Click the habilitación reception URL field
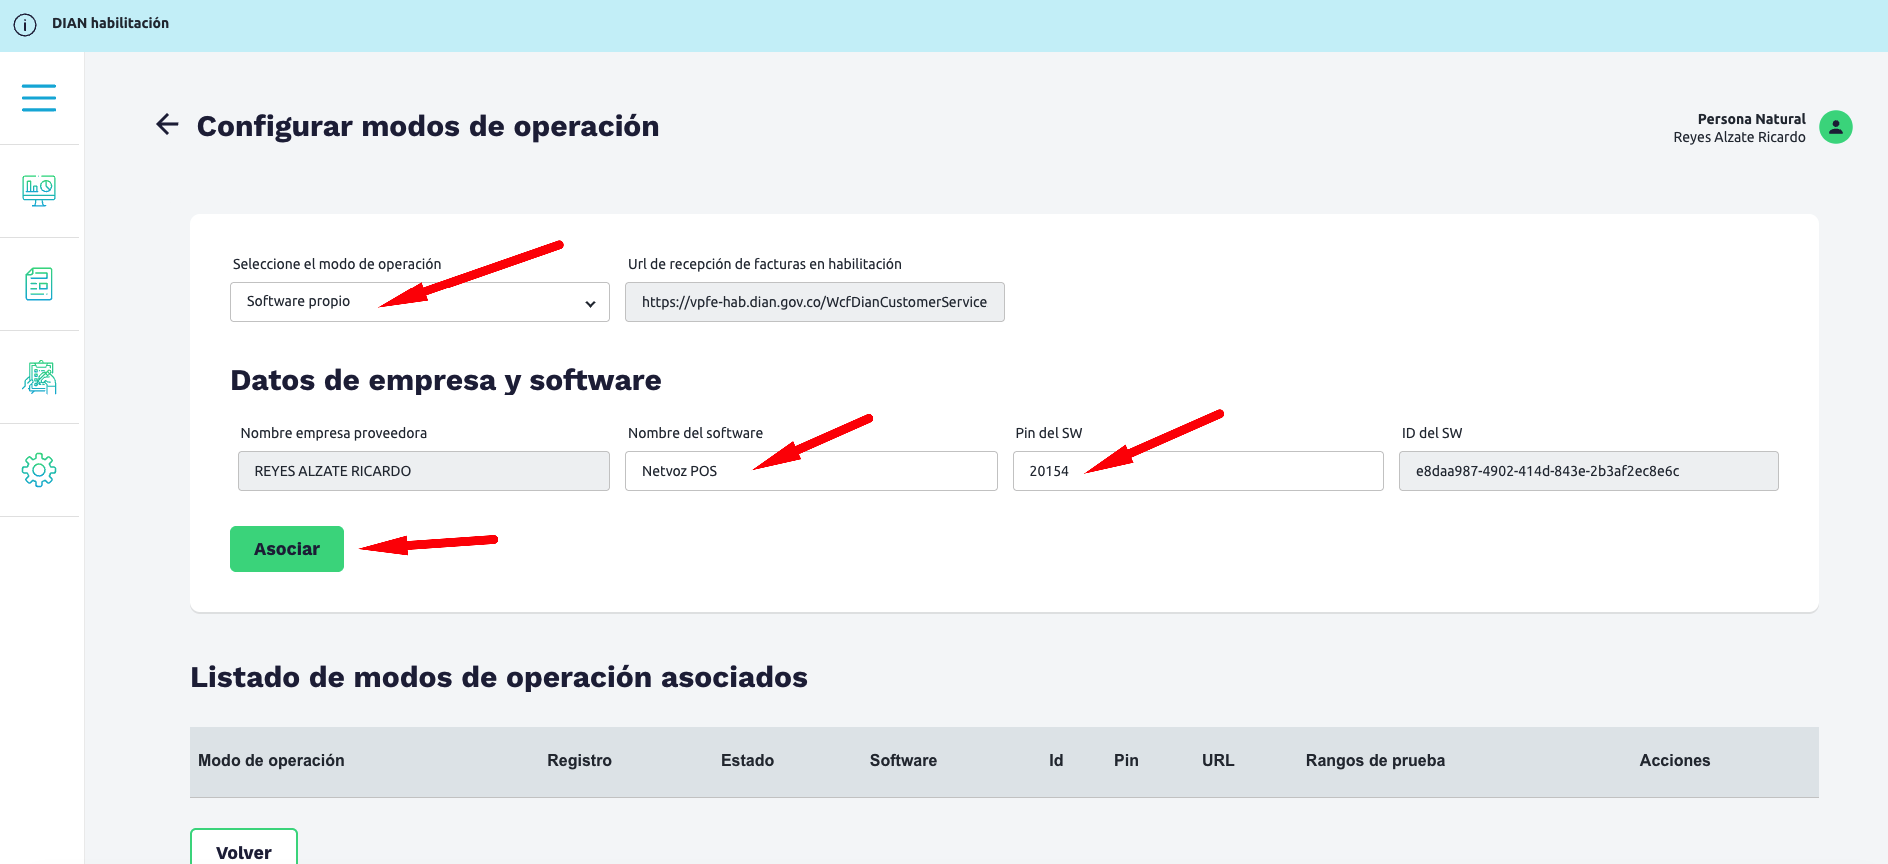The image size is (1888, 864). click(x=814, y=302)
